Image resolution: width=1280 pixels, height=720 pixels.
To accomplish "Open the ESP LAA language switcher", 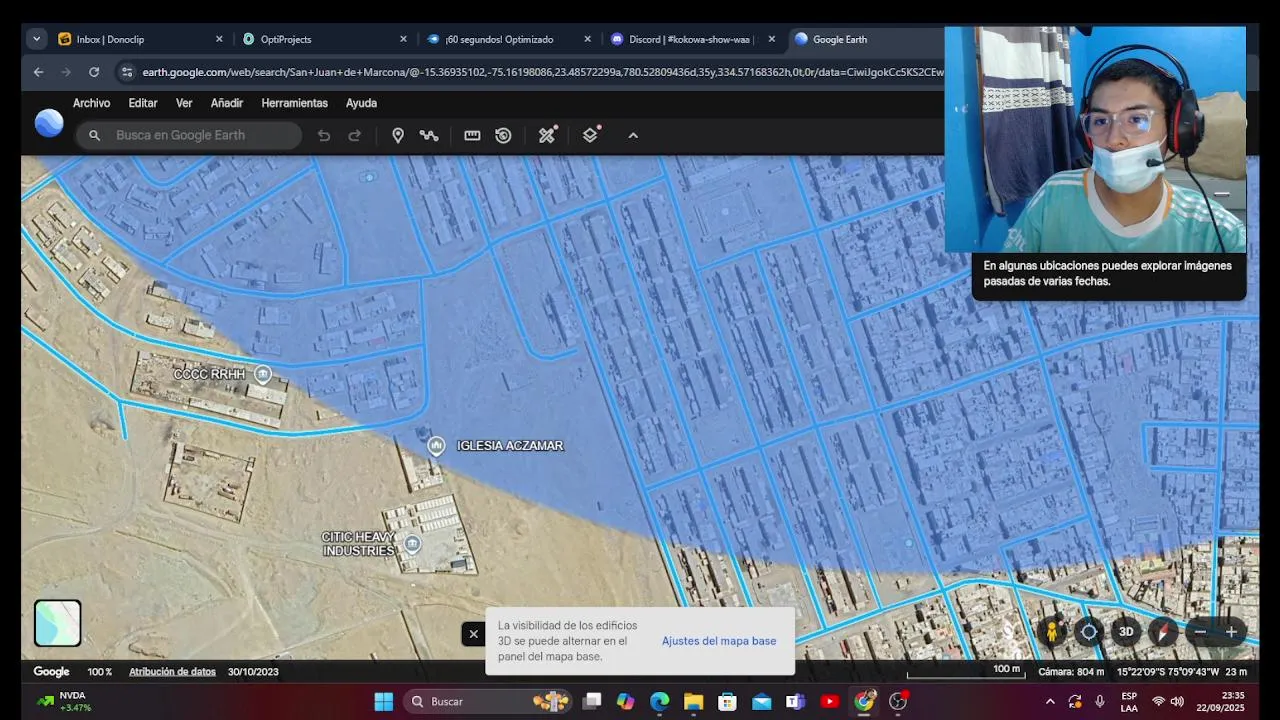I will pyautogui.click(x=1129, y=702).
